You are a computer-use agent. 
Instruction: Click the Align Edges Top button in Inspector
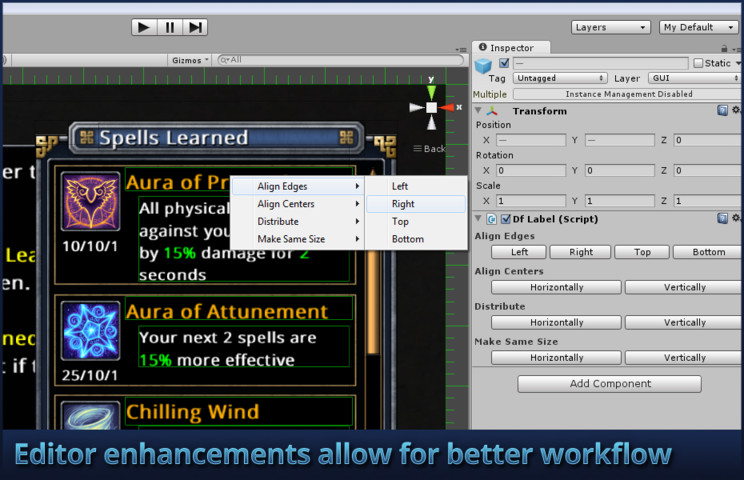tap(642, 252)
